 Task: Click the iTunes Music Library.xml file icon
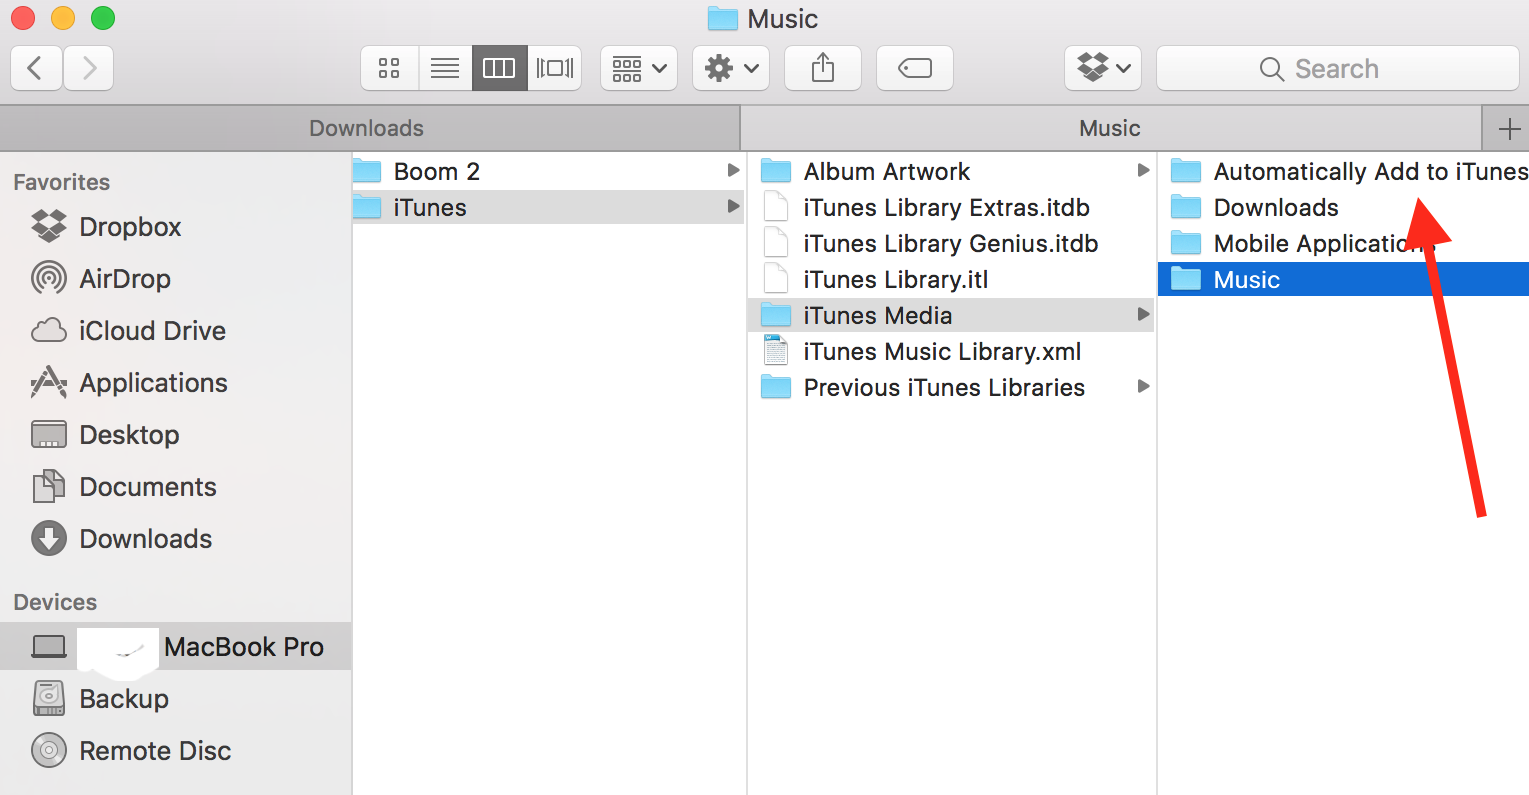(776, 351)
